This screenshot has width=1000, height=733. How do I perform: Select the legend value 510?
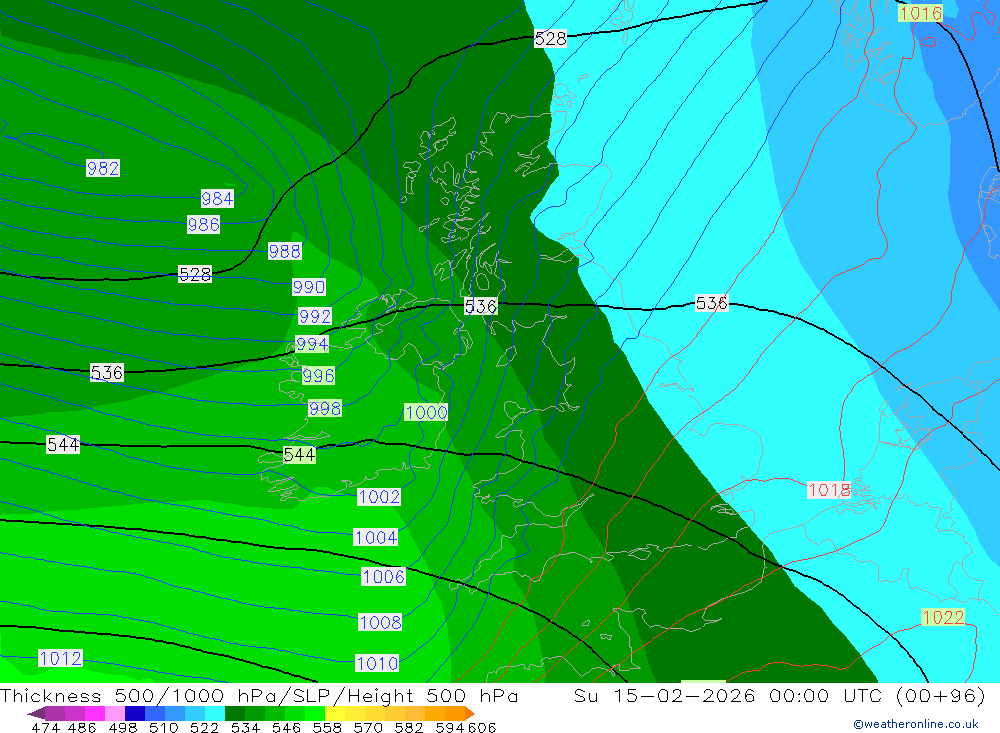[164, 727]
